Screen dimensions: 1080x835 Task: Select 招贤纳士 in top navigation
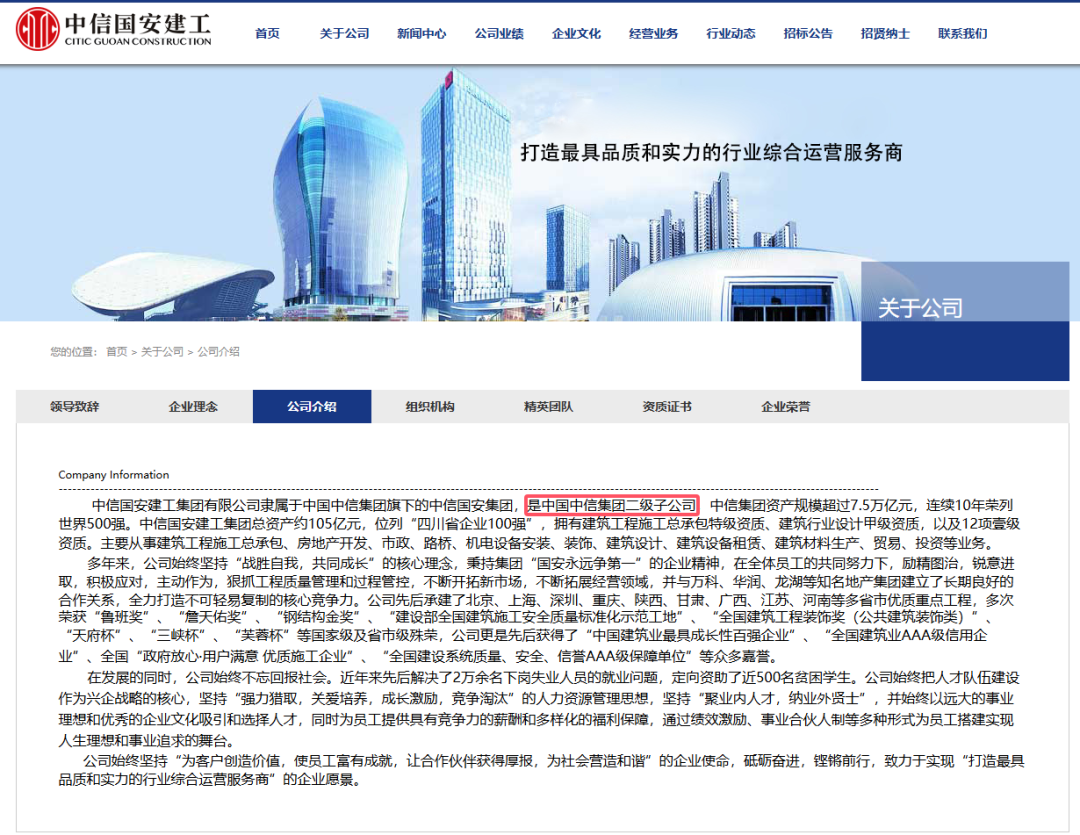(x=885, y=33)
